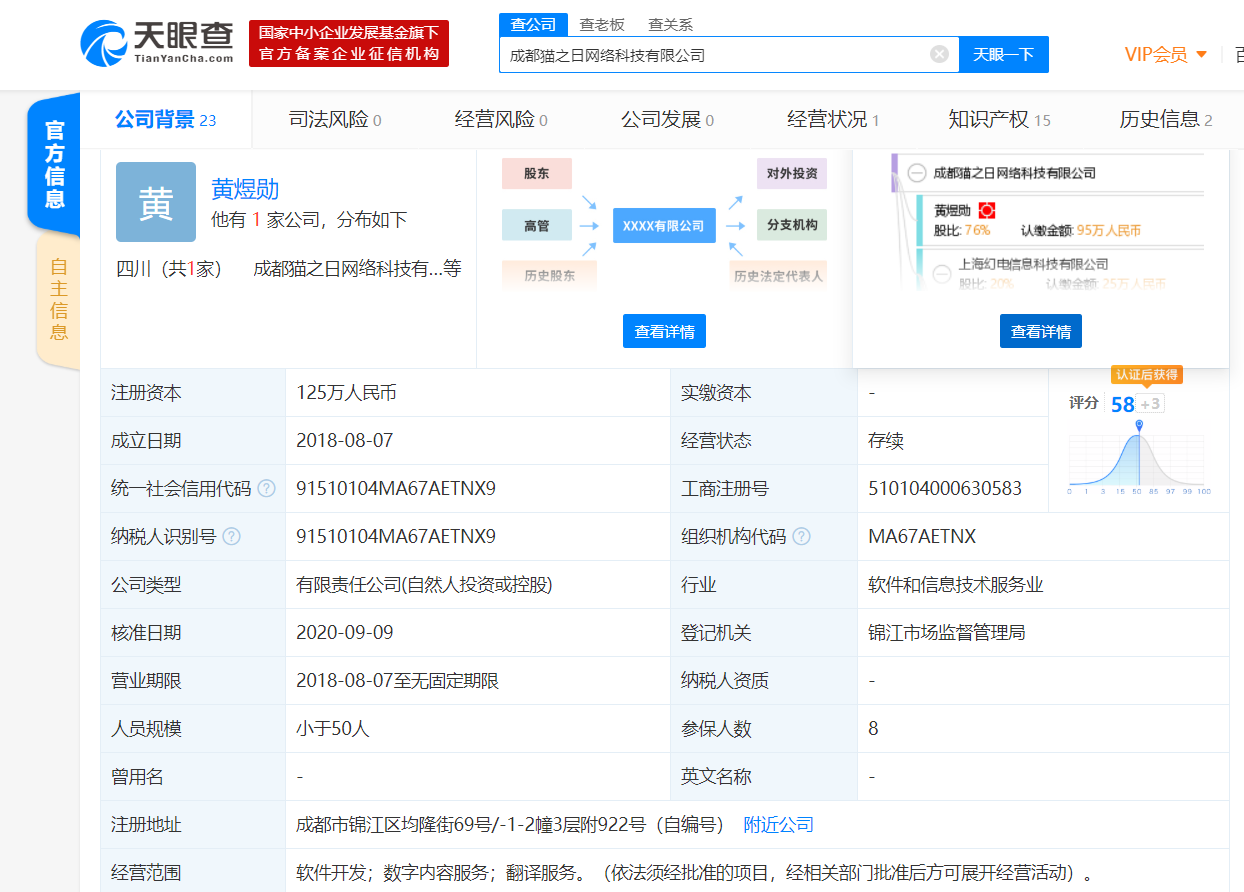Screen dimensions: 1244x892
Task: Open help icon beside 统一社会信用代码
Action: point(266,489)
